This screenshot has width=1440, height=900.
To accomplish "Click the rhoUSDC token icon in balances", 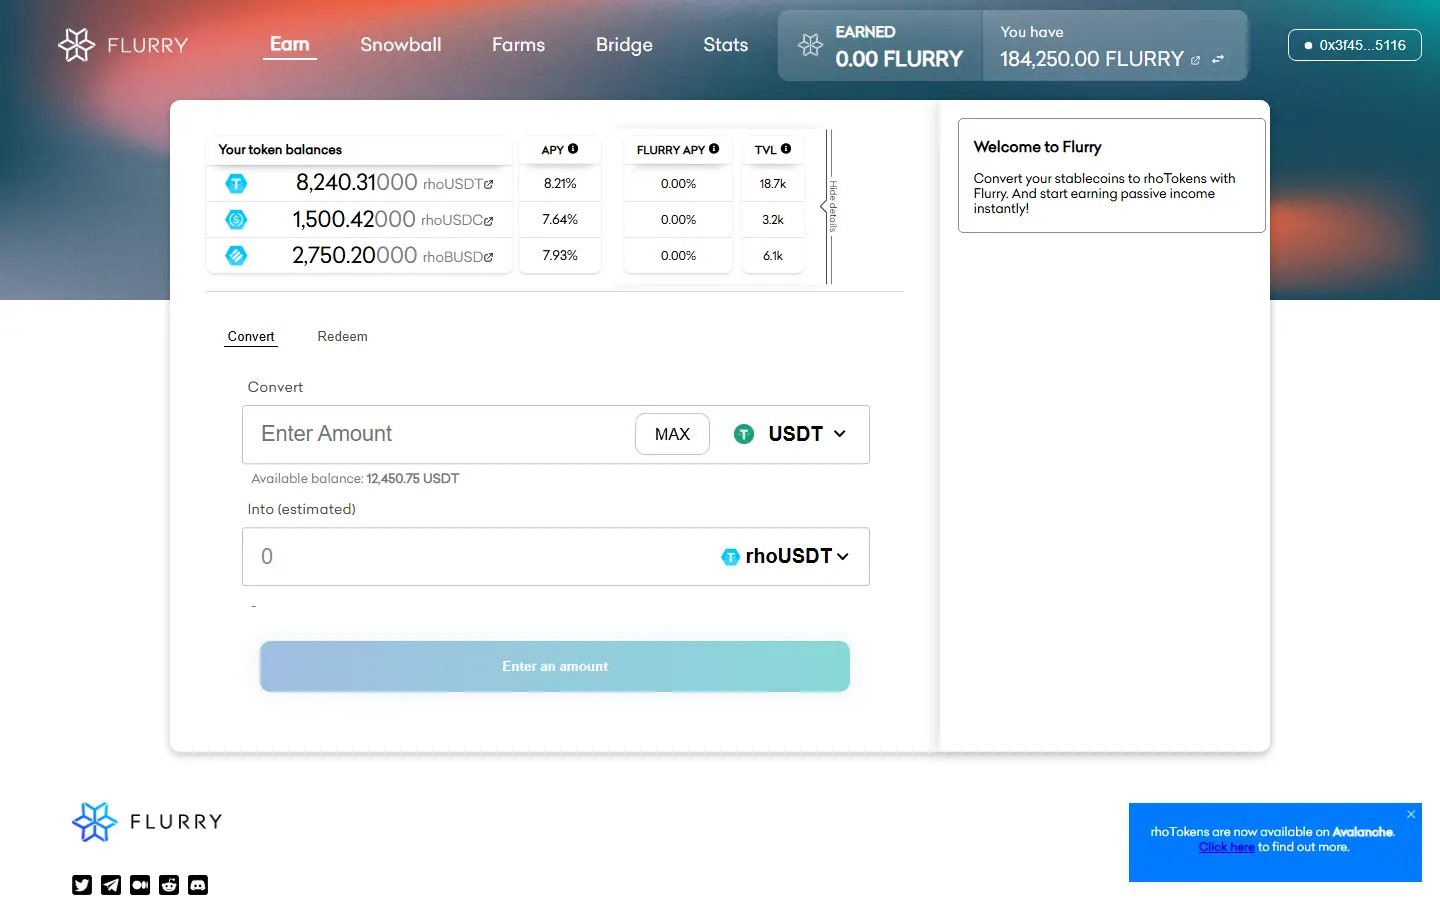I will (236, 219).
